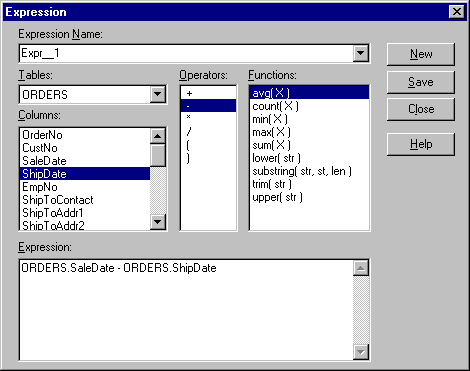Click Columns list scroll down arrow
Image resolution: width=470 pixels, height=371 pixels.
click(158, 222)
